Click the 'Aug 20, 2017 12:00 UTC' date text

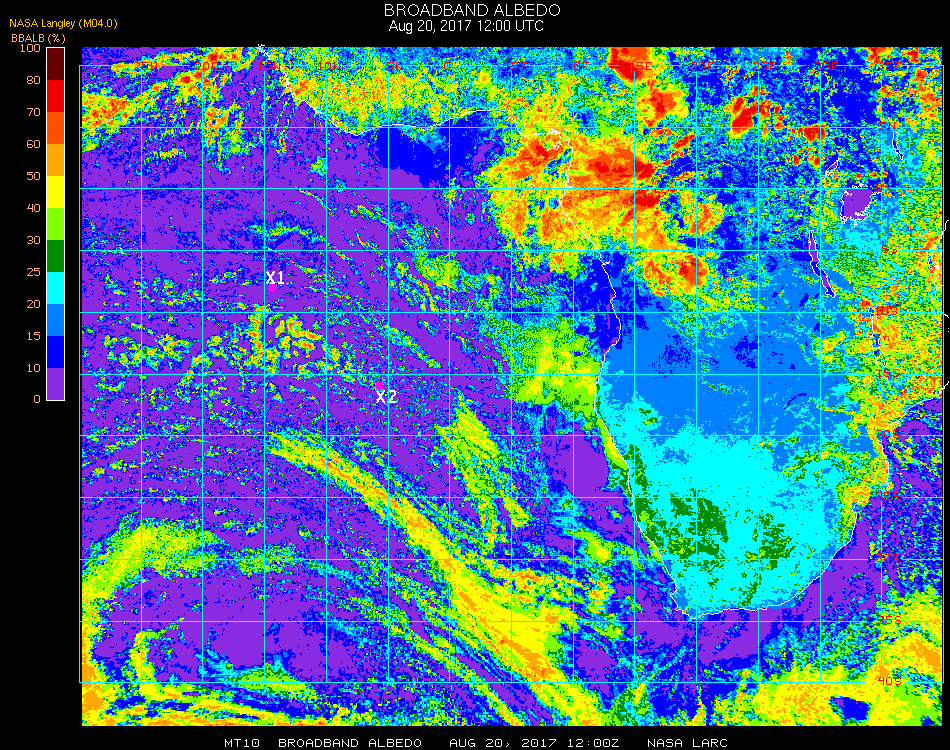[466, 26]
